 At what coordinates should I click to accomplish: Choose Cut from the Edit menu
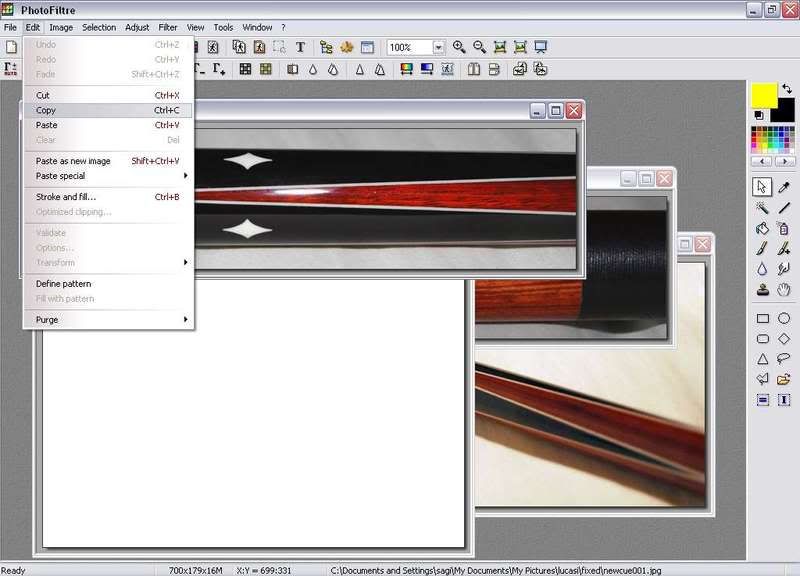[109, 95]
